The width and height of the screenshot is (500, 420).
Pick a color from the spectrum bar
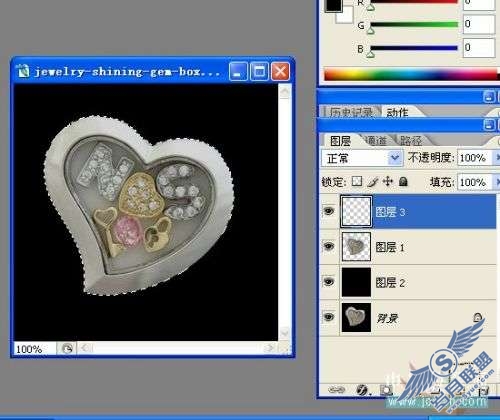click(411, 74)
